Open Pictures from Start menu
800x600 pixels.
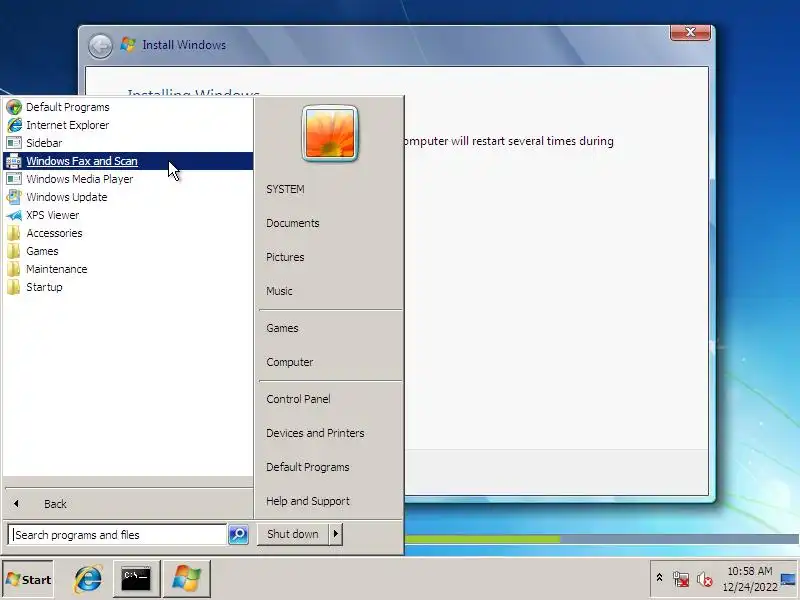pyautogui.click(x=285, y=257)
